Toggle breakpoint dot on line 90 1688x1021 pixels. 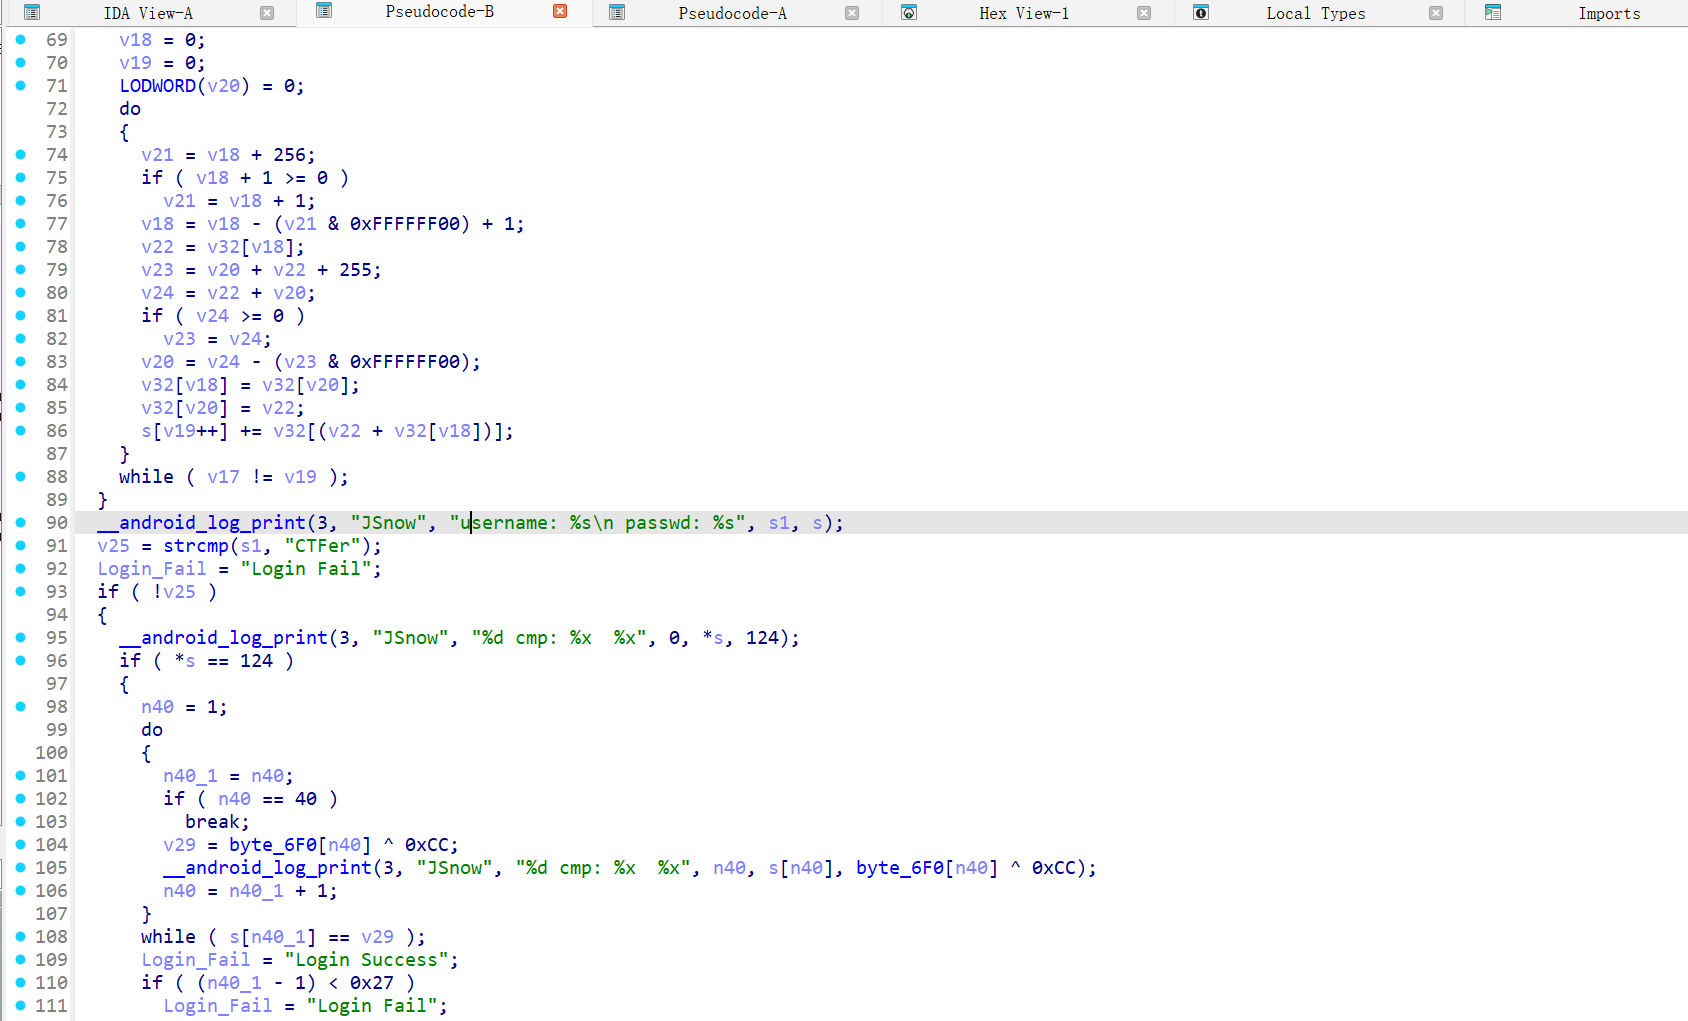point(21,522)
